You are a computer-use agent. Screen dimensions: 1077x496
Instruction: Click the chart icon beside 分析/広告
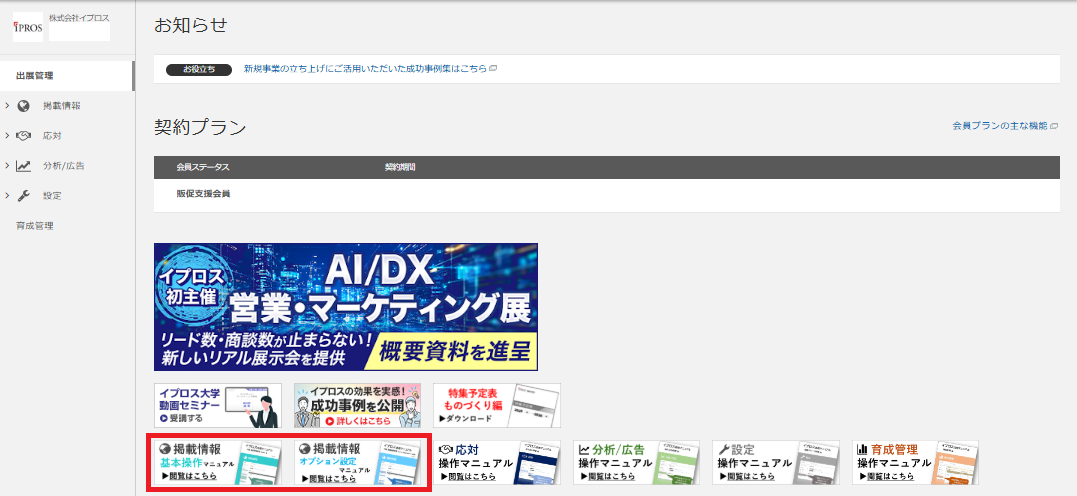[24, 165]
